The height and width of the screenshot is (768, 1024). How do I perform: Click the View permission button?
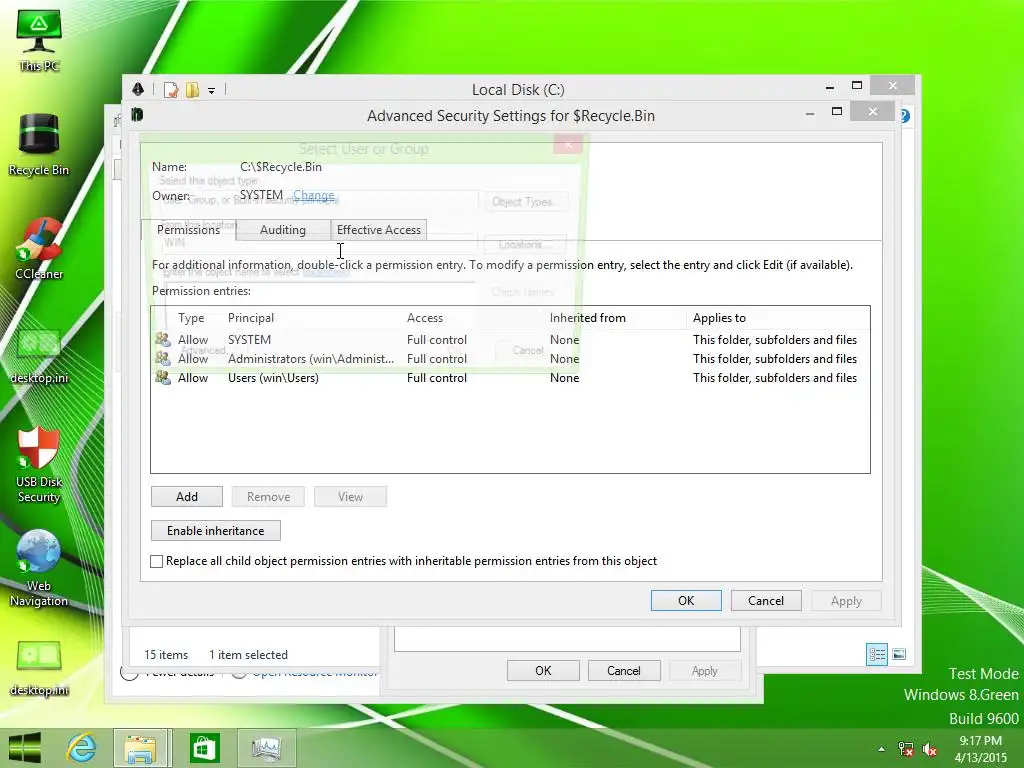(350, 497)
